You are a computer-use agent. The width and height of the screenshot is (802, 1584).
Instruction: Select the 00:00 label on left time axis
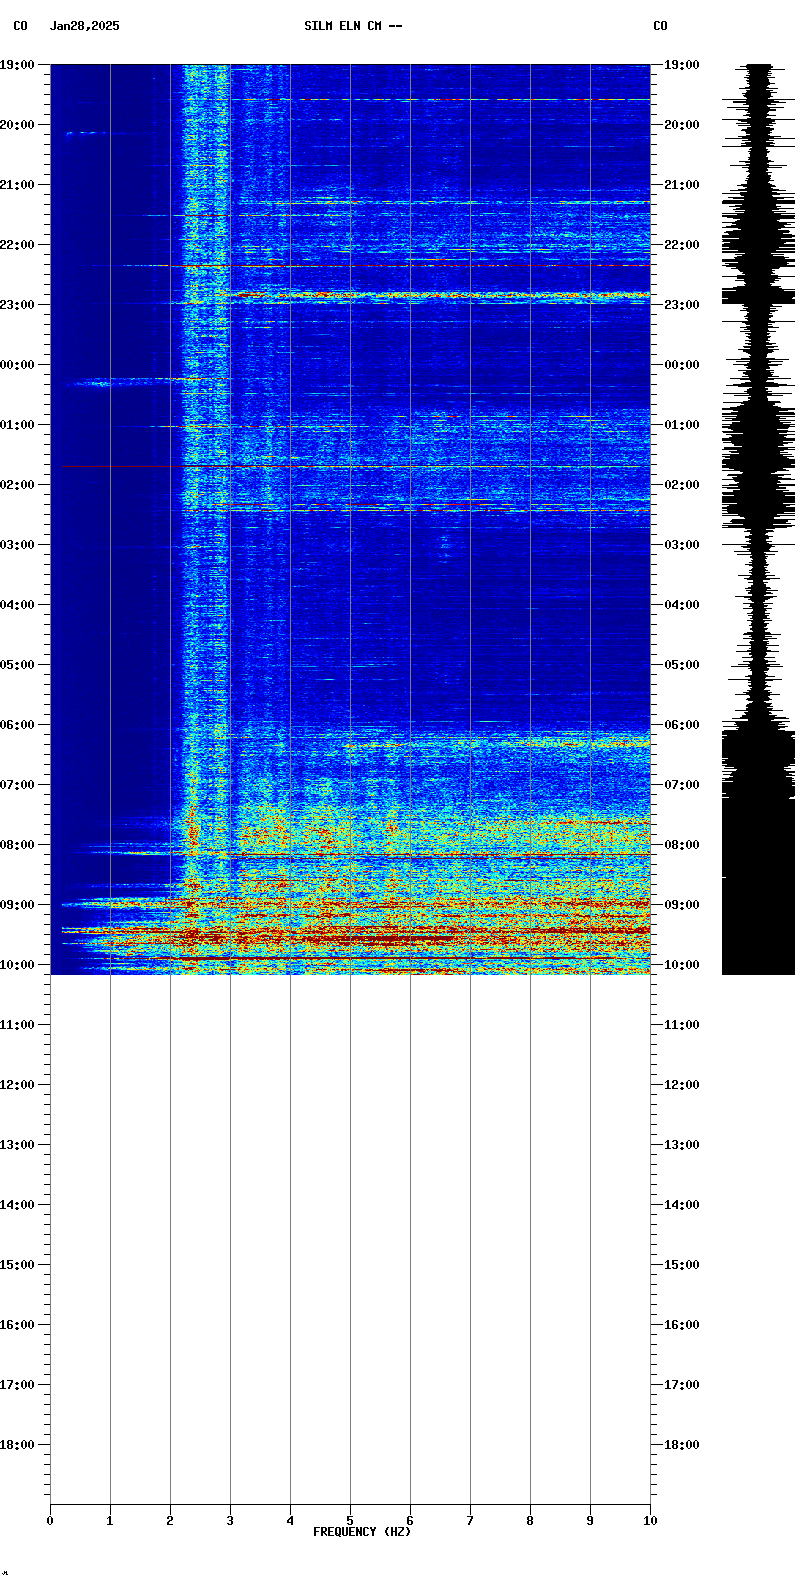[x=18, y=365]
